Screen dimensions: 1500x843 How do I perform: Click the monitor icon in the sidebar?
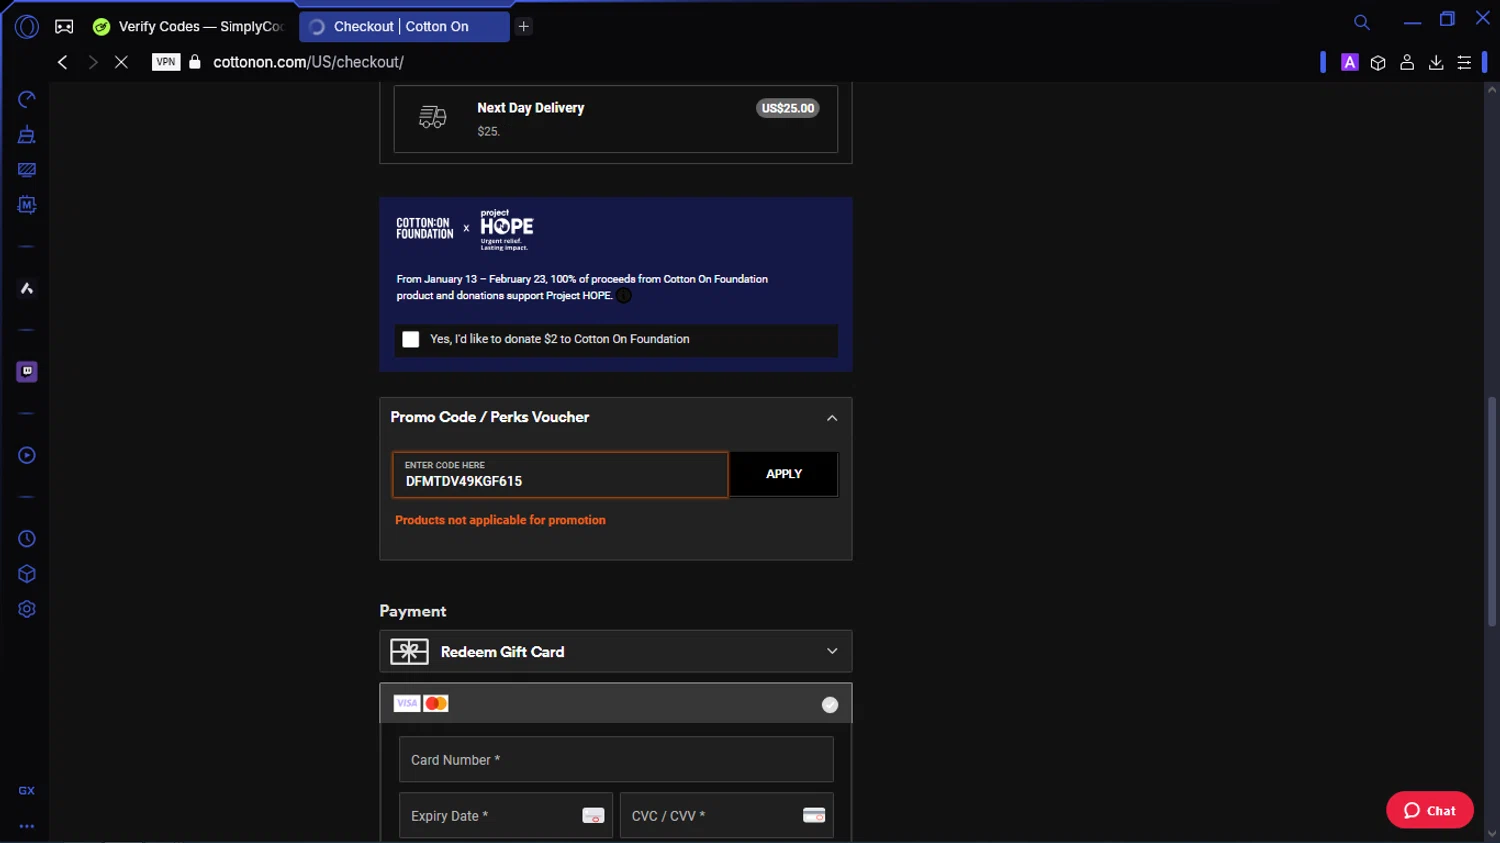pyautogui.click(x=27, y=170)
